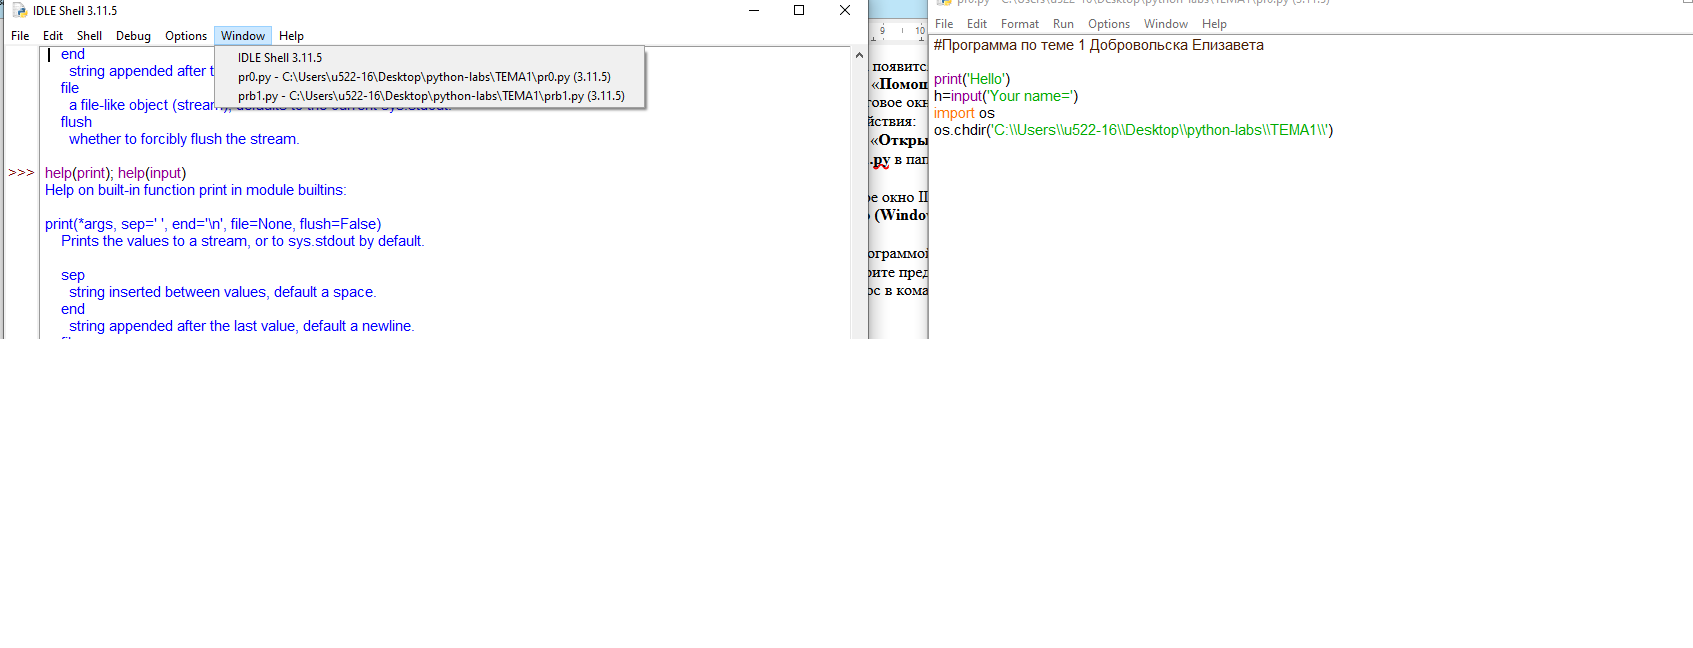Open the Run menu in the editor

(1063, 24)
